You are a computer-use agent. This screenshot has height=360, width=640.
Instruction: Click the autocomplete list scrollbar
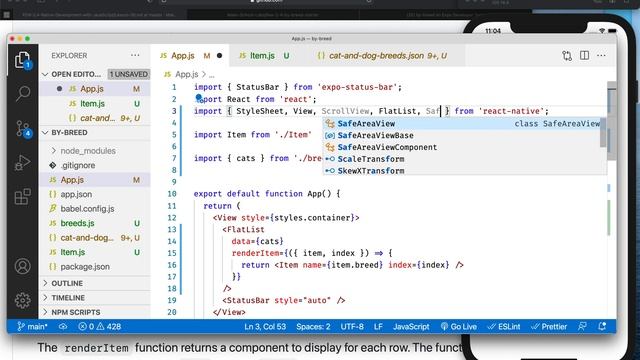[x=603, y=133]
